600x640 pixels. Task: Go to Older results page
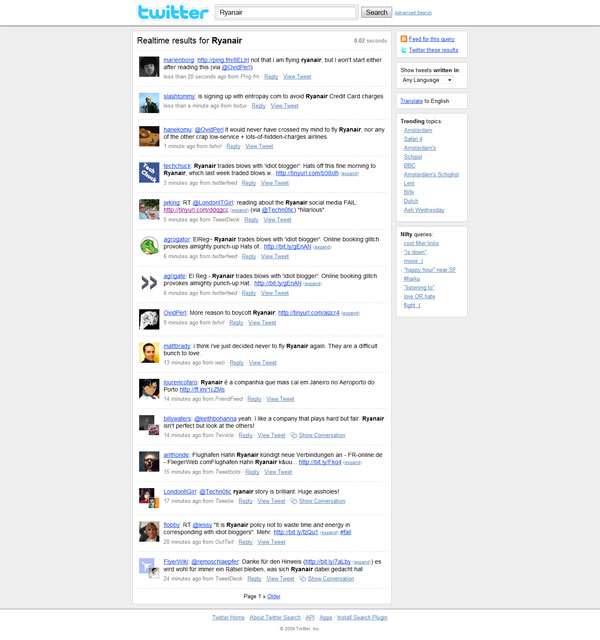(x=273, y=596)
